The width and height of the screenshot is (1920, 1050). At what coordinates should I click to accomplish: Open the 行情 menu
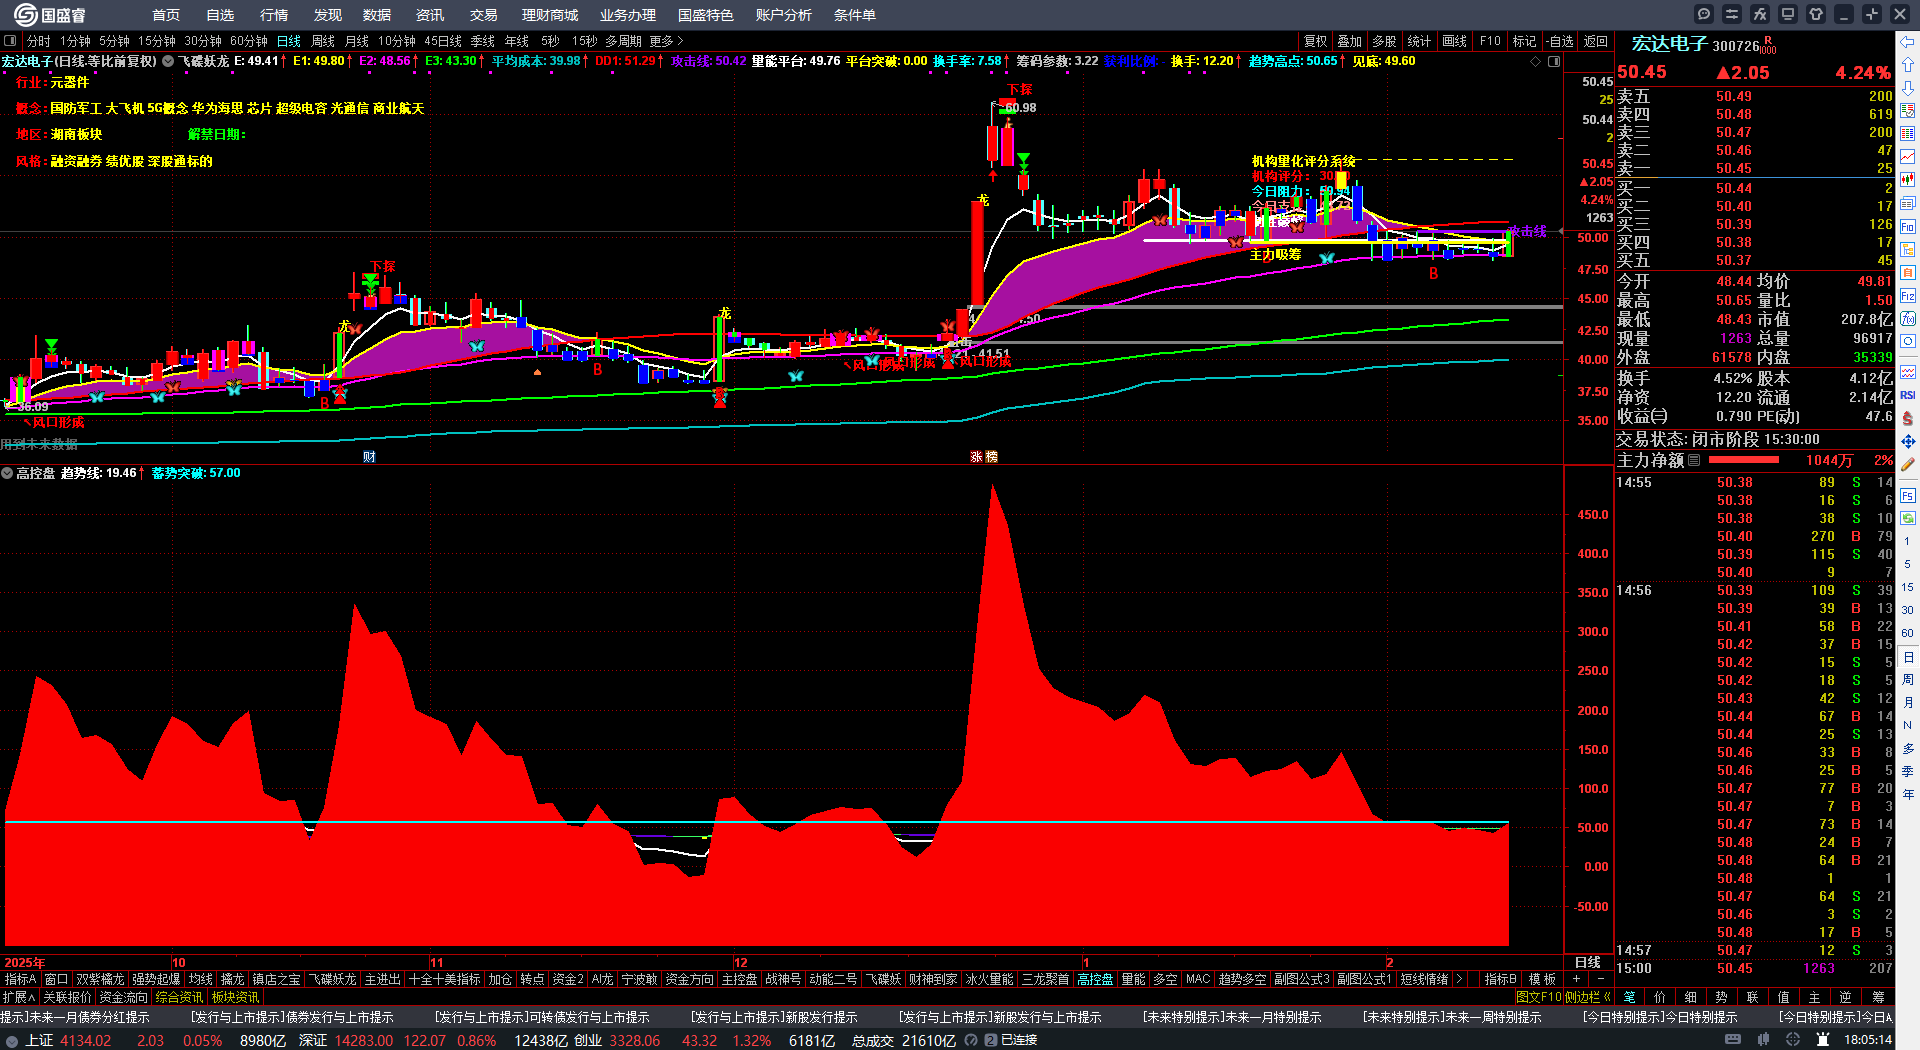[x=274, y=15]
